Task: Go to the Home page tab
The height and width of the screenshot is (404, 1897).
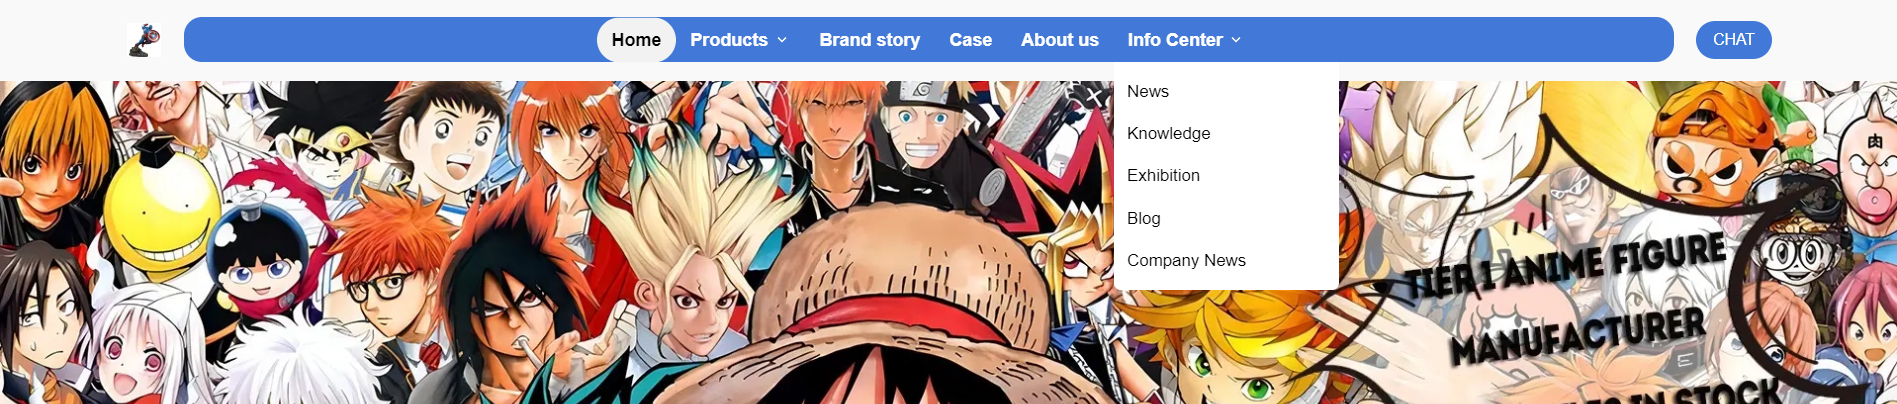Action: click(636, 40)
